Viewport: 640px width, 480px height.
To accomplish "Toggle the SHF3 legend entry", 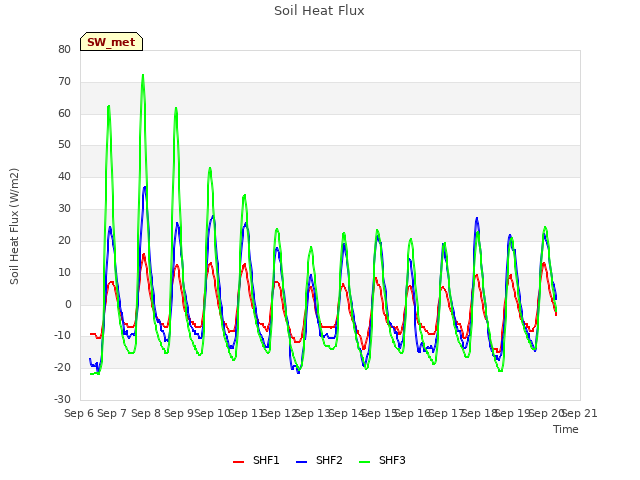I will (382, 460).
